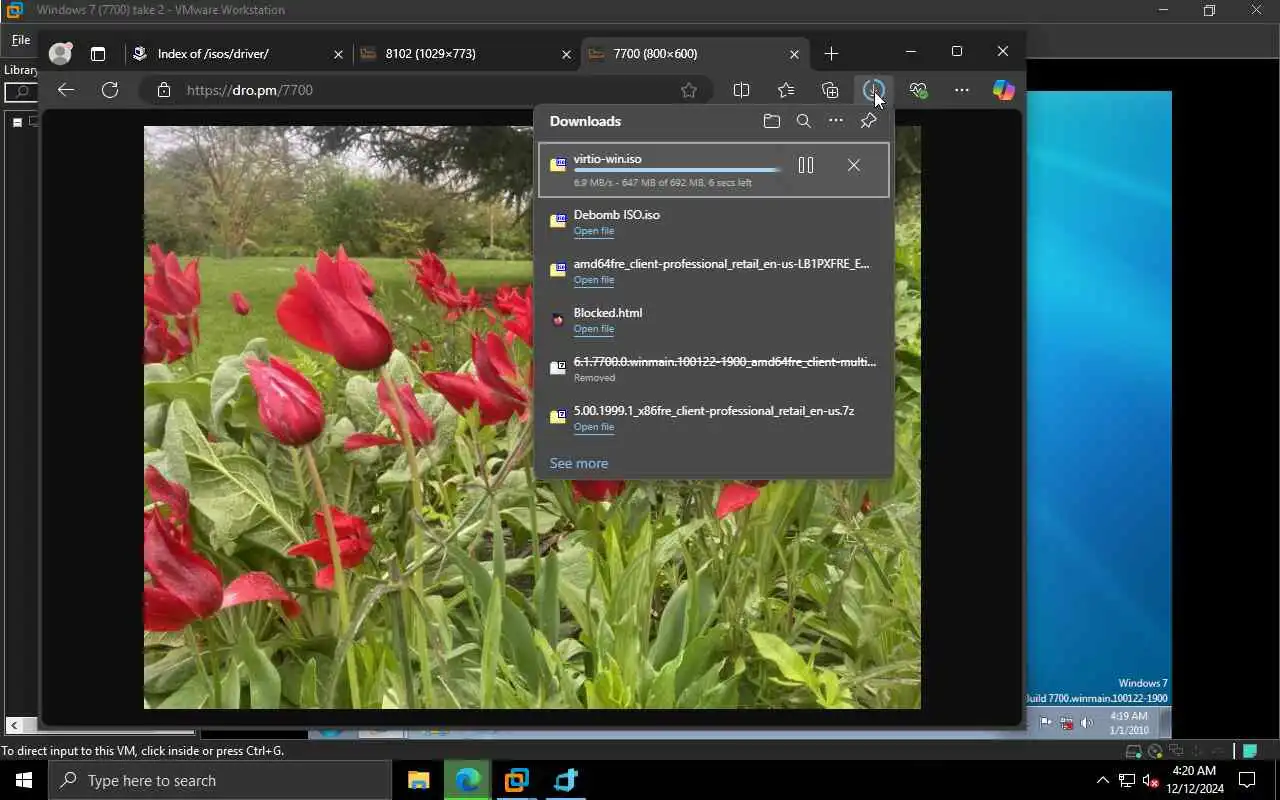Open the tab actions menu
The image size is (1280, 800).
tap(97, 54)
